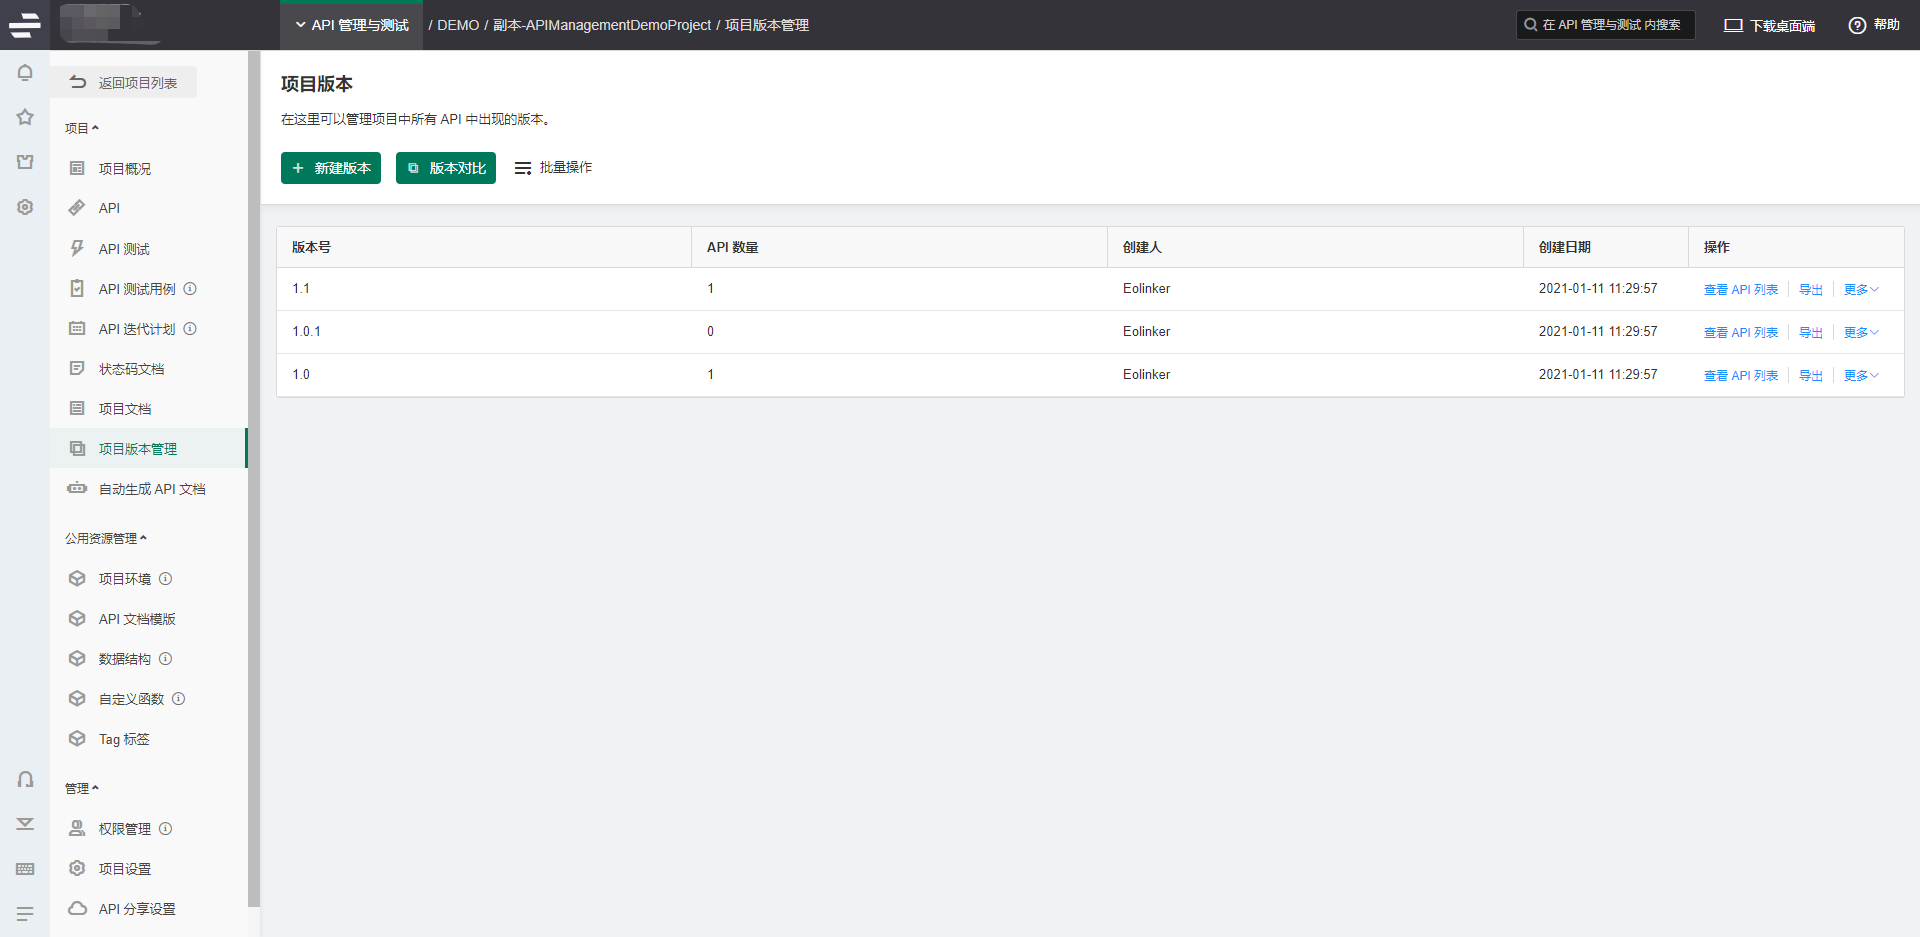Open the notification bell icon
The height and width of the screenshot is (937, 1920).
25,73
